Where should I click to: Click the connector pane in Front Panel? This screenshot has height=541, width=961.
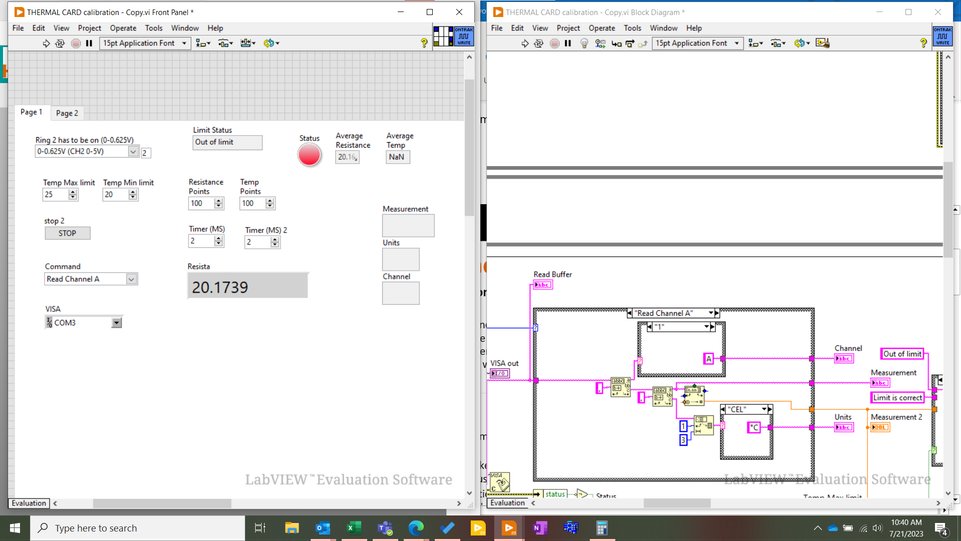[x=443, y=36]
